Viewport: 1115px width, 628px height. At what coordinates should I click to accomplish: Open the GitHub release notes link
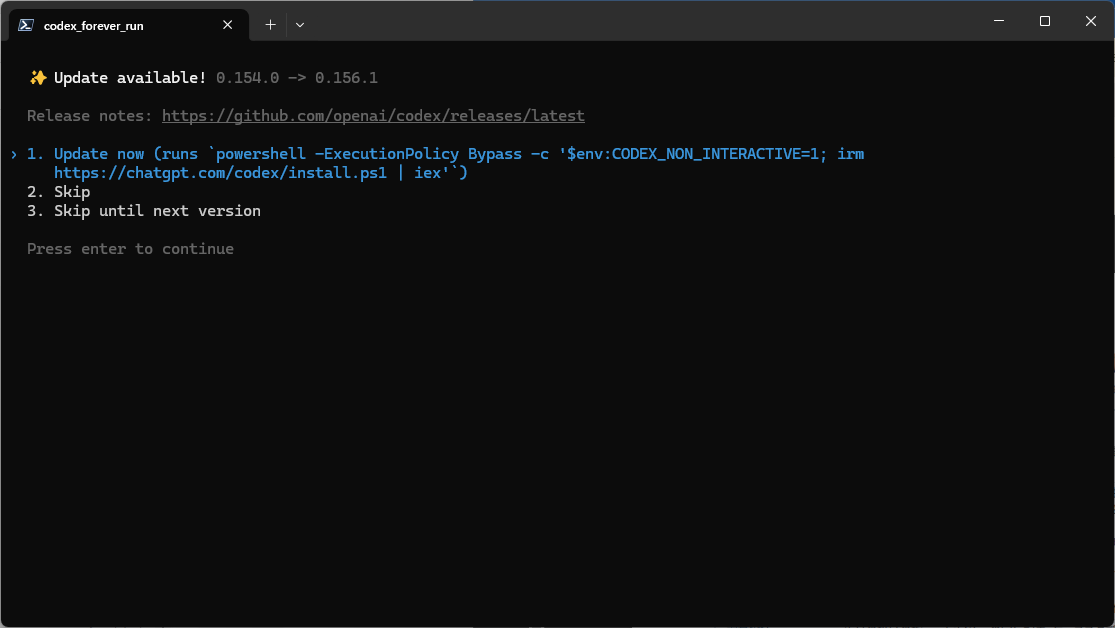point(373,116)
